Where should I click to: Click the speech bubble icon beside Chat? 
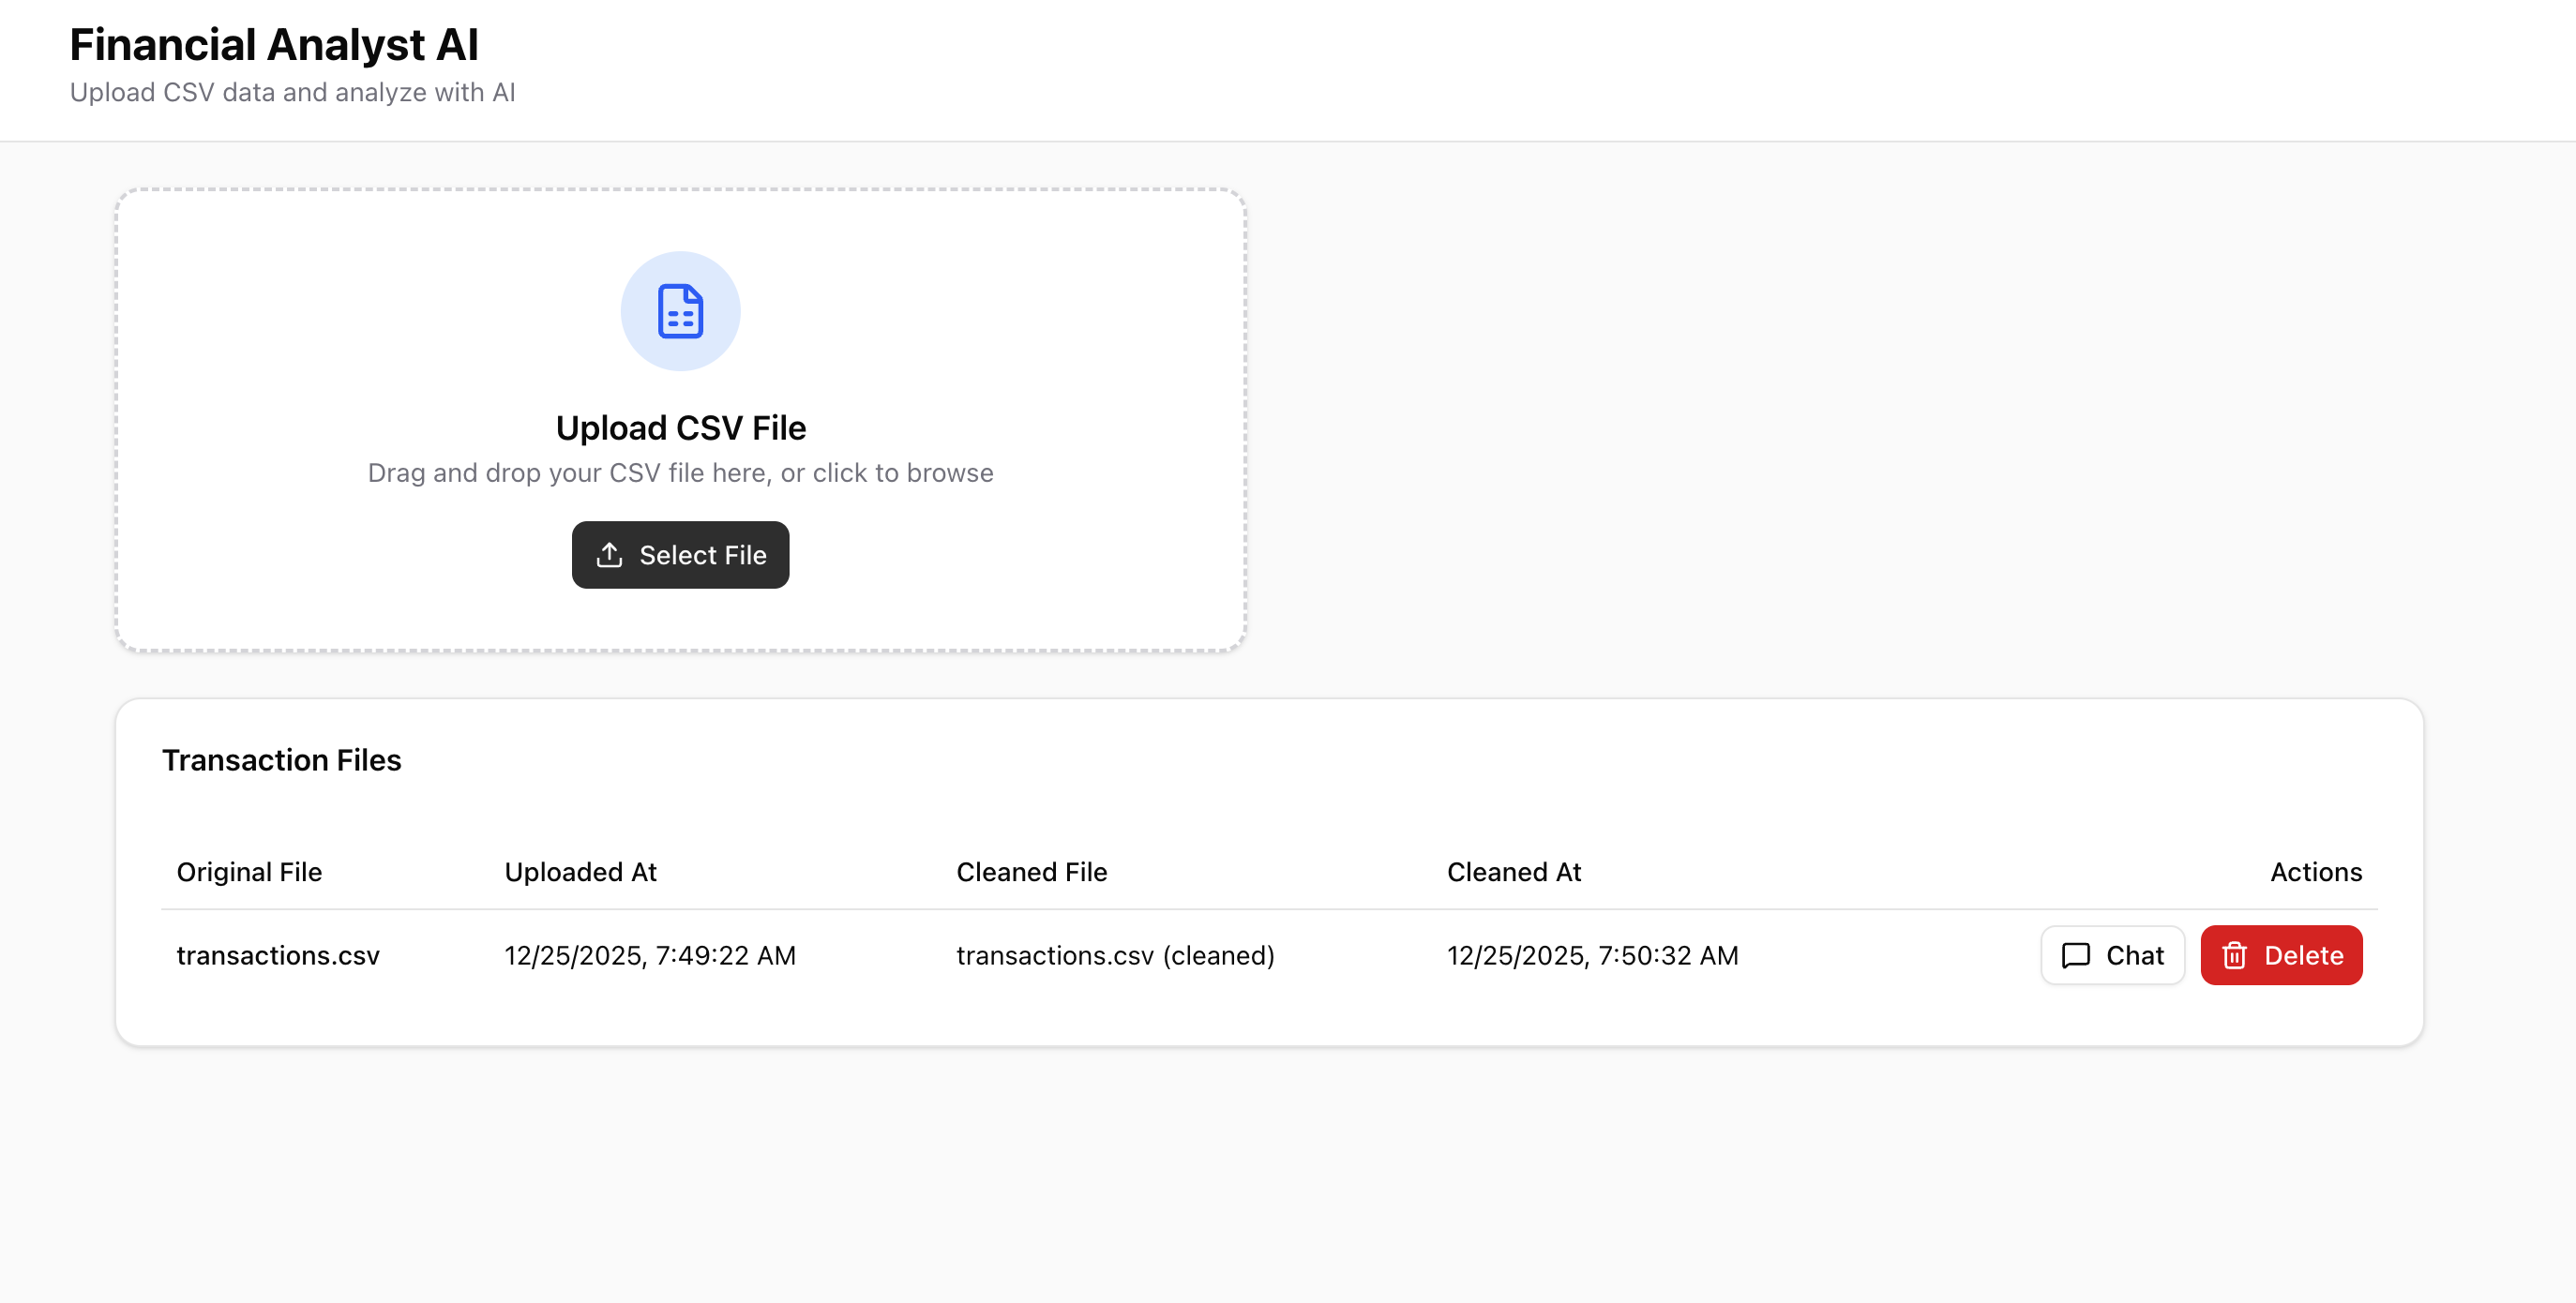pos(2075,955)
